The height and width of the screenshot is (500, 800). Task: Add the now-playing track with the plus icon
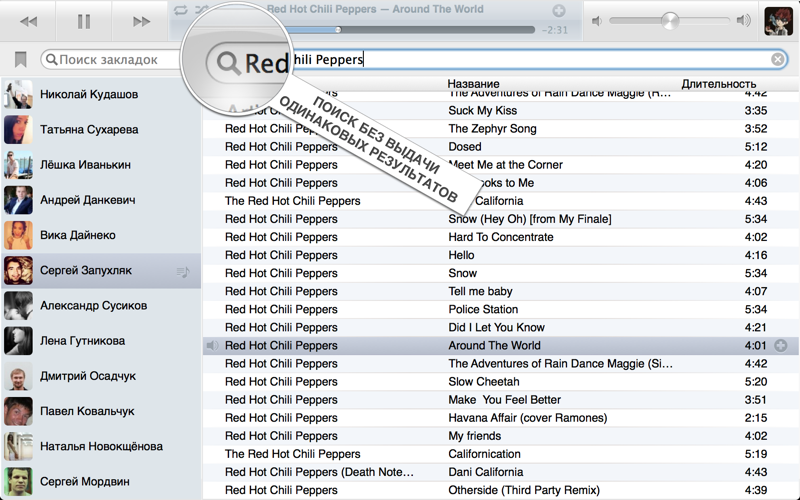pyautogui.click(x=559, y=10)
